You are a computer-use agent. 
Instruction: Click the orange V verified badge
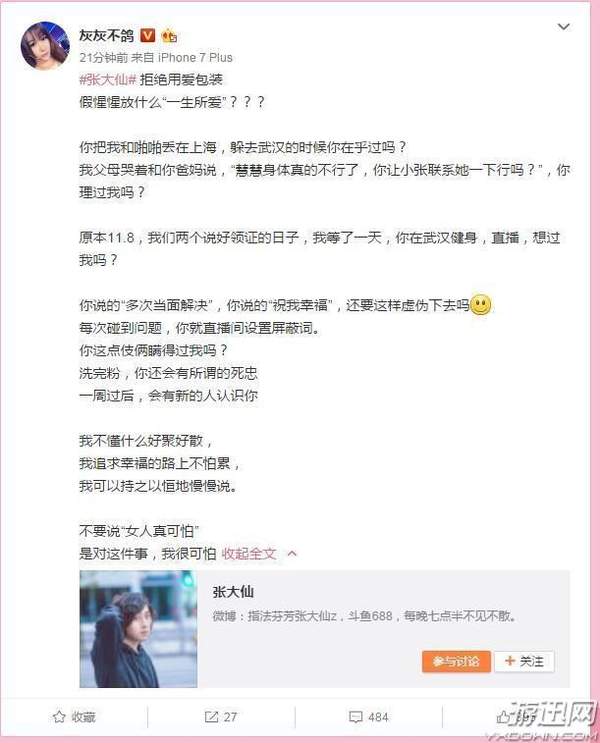pos(147,35)
